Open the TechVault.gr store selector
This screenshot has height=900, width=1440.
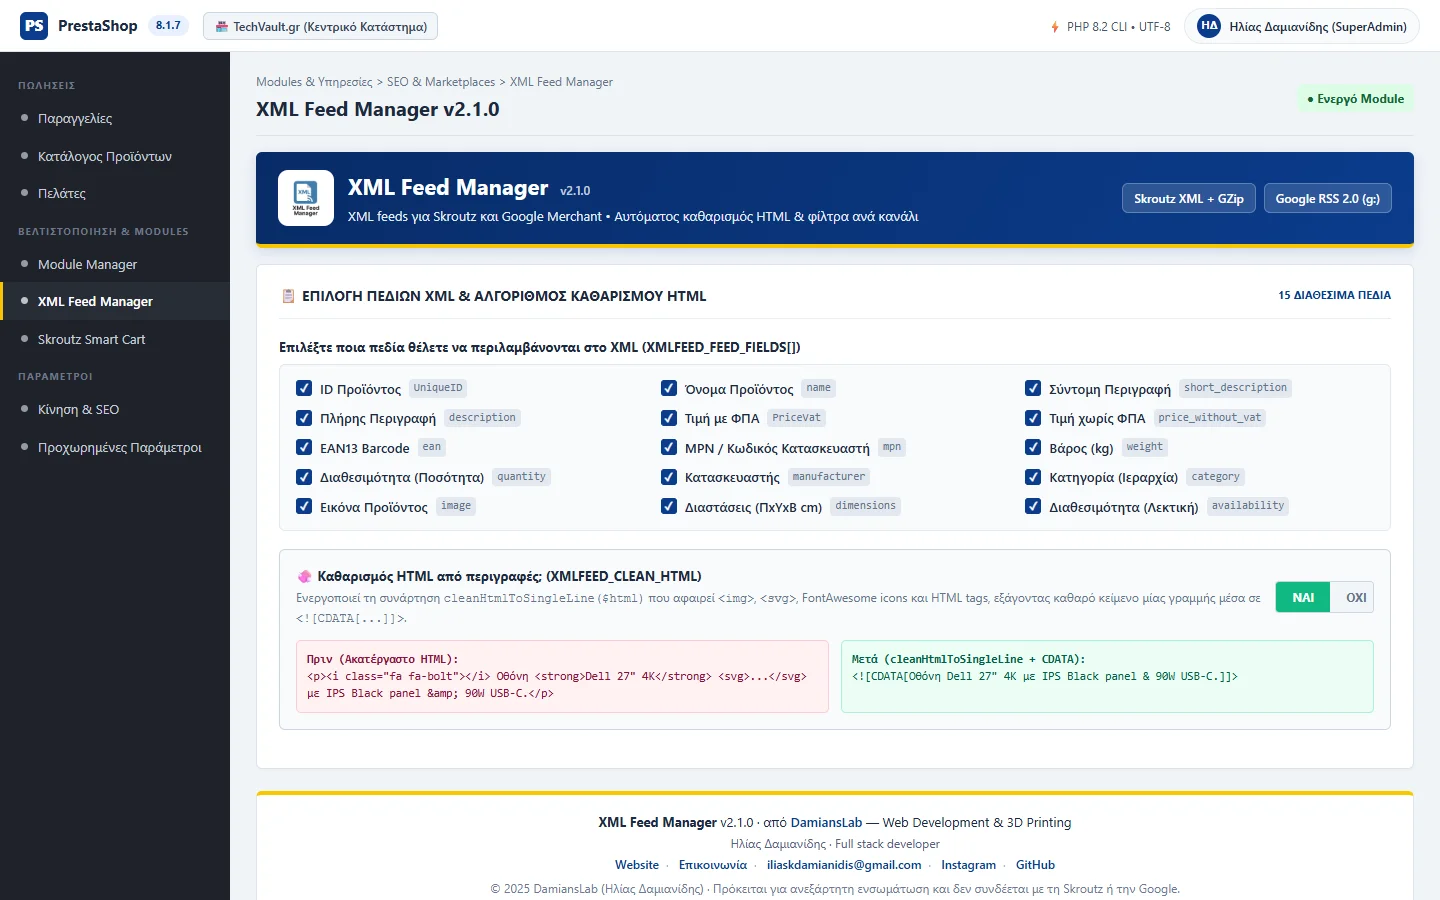coord(320,27)
